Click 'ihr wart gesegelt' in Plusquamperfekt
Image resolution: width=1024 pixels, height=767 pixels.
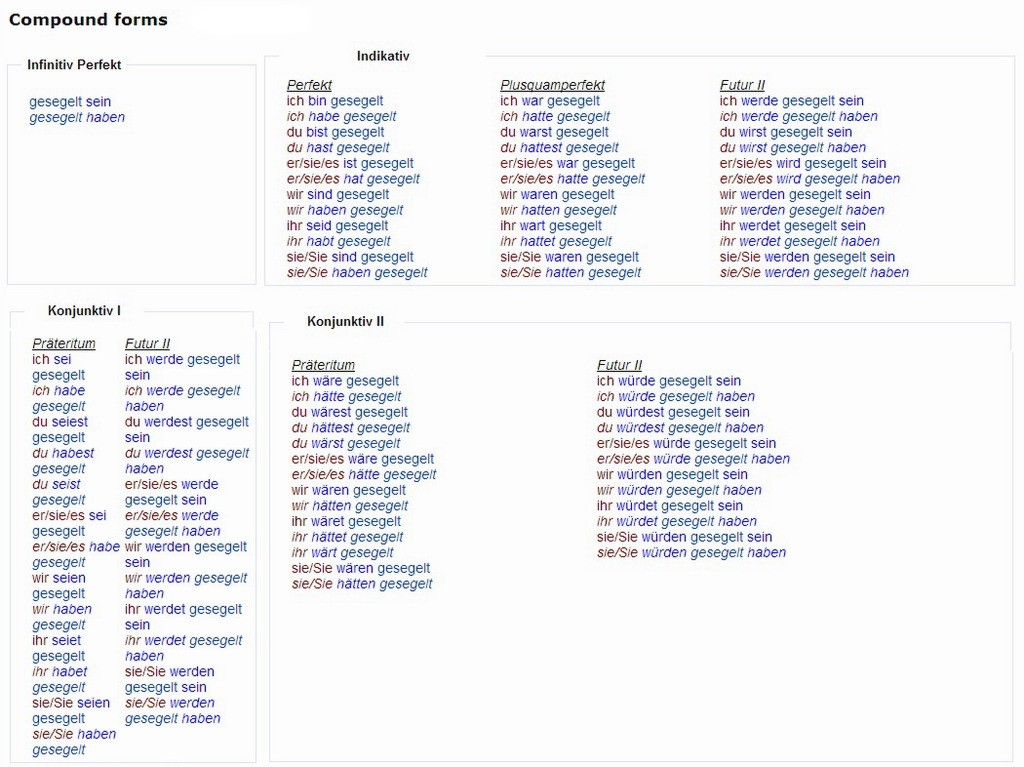[551, 226]
